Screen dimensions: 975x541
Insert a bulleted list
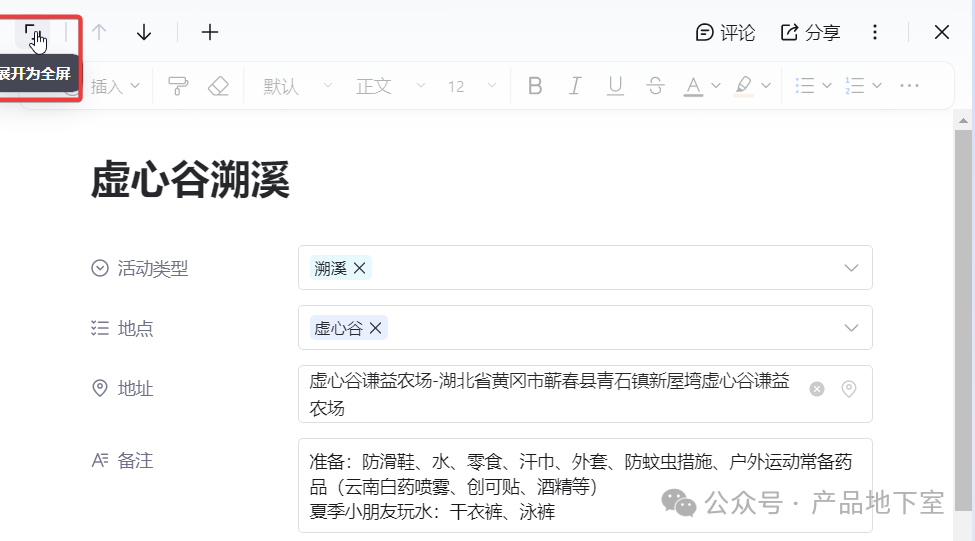click(805, 86)
